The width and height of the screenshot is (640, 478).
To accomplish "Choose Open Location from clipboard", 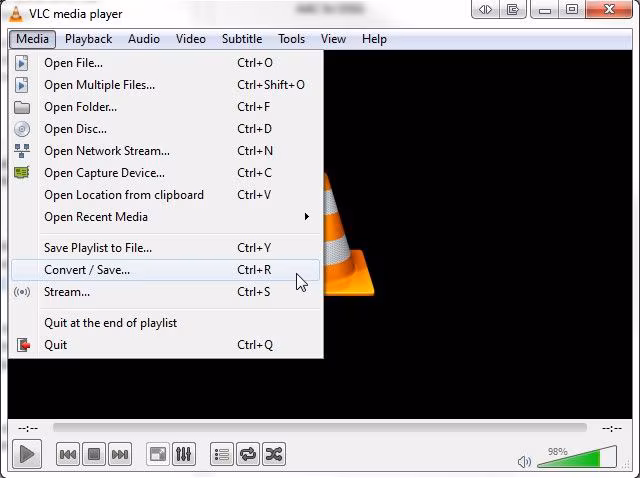I will pos(165,195).
